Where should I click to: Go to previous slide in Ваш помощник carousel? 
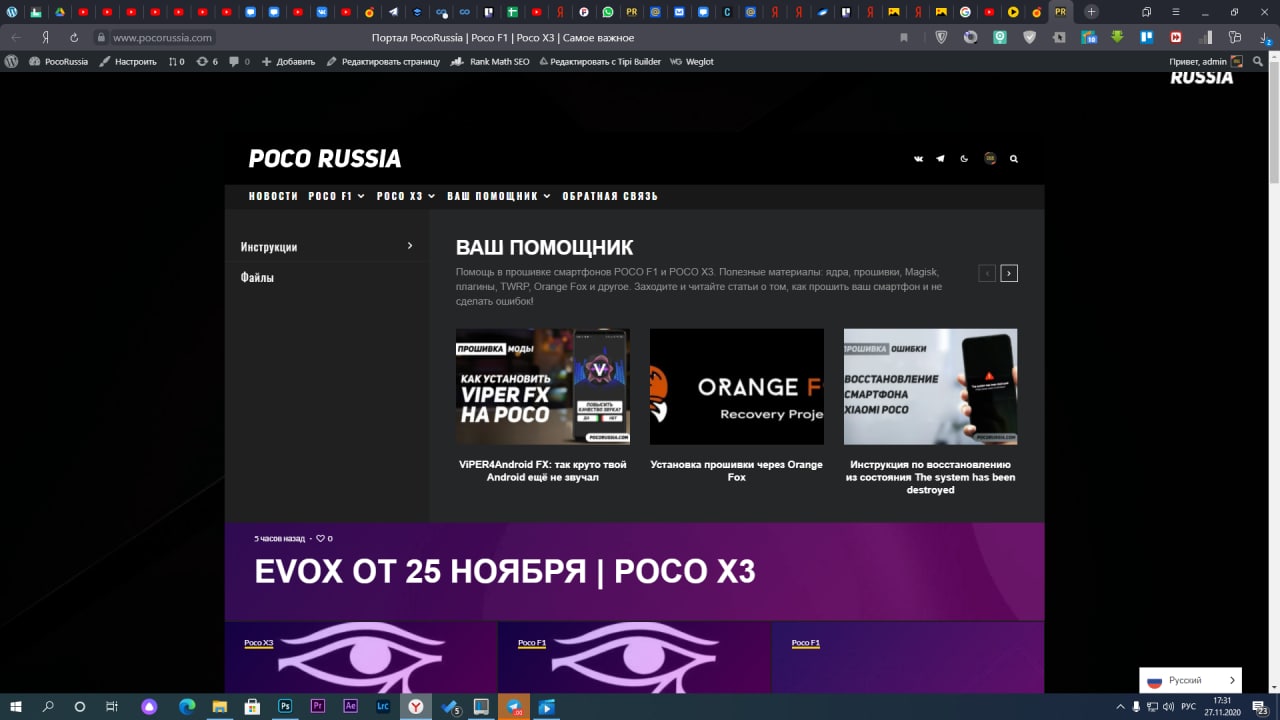pos(987,273)
